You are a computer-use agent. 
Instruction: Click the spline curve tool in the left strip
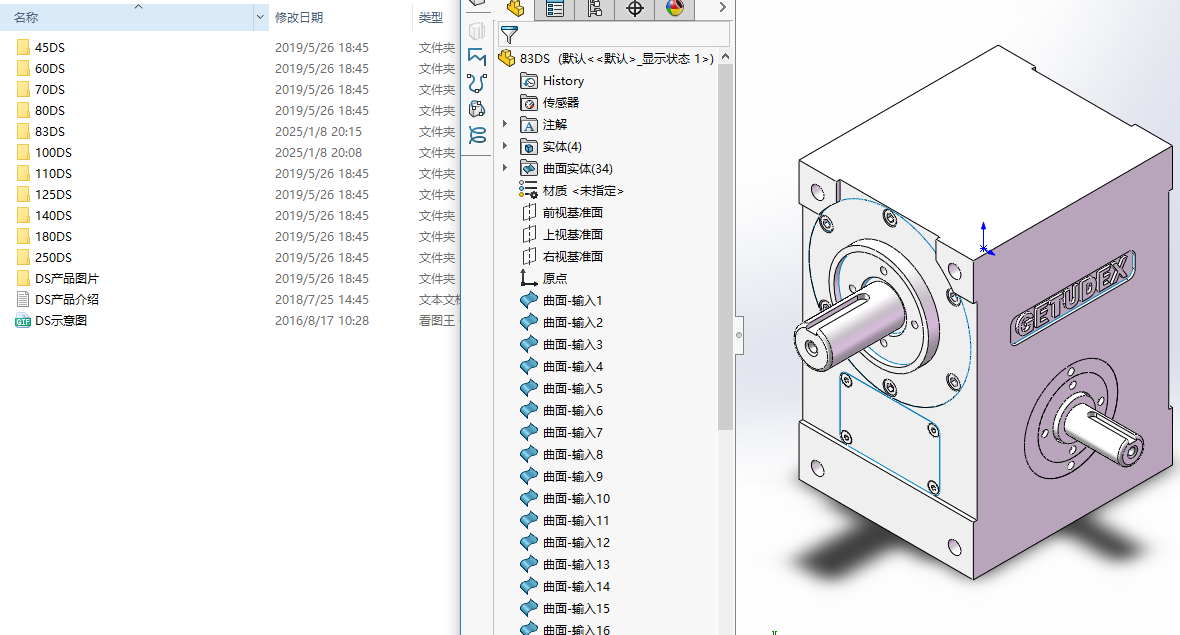click(476, 83)
